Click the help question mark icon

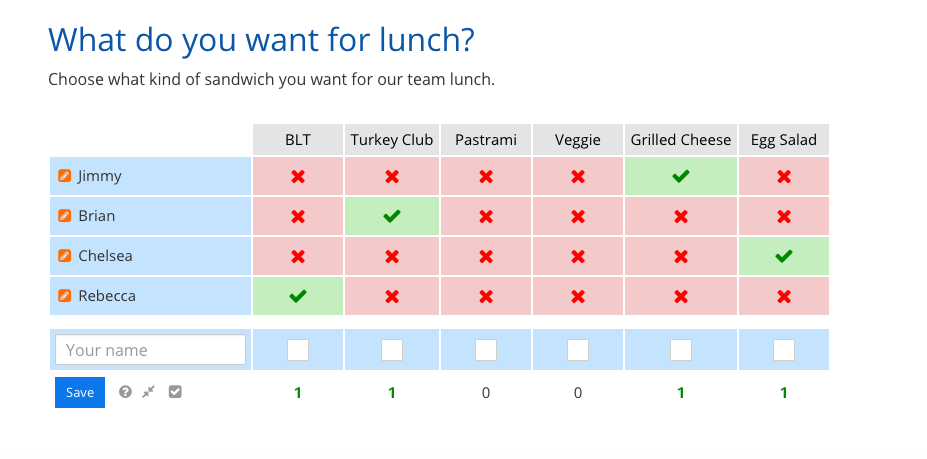click(x=125, y=392)
